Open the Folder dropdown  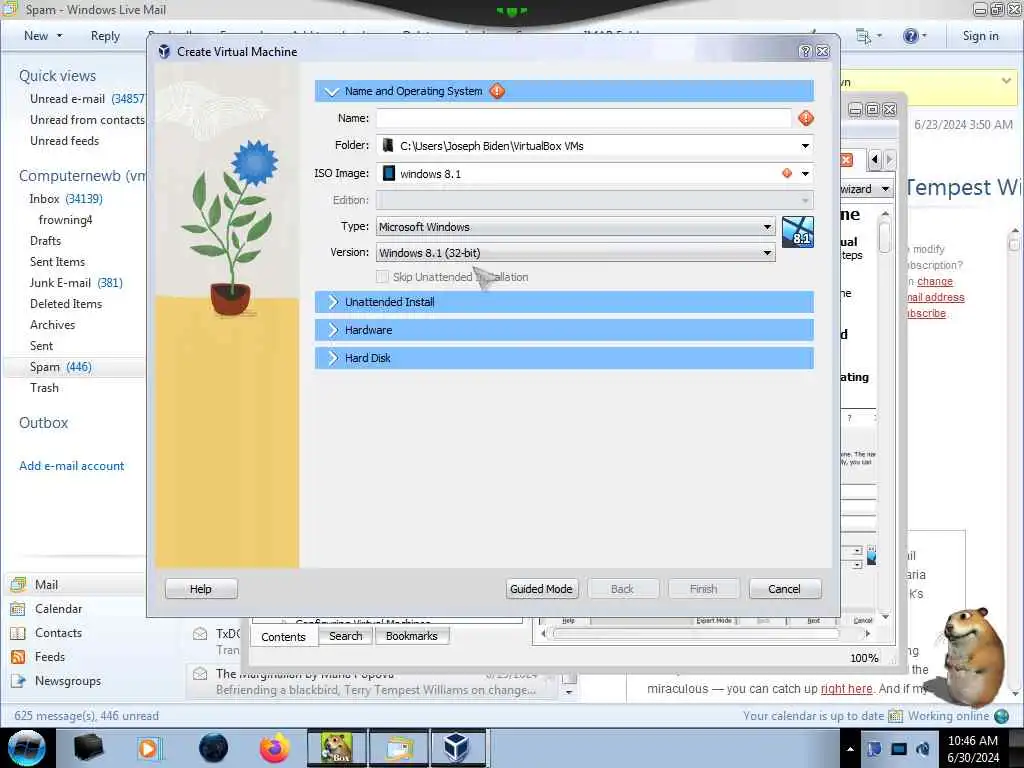click(805, 146)
